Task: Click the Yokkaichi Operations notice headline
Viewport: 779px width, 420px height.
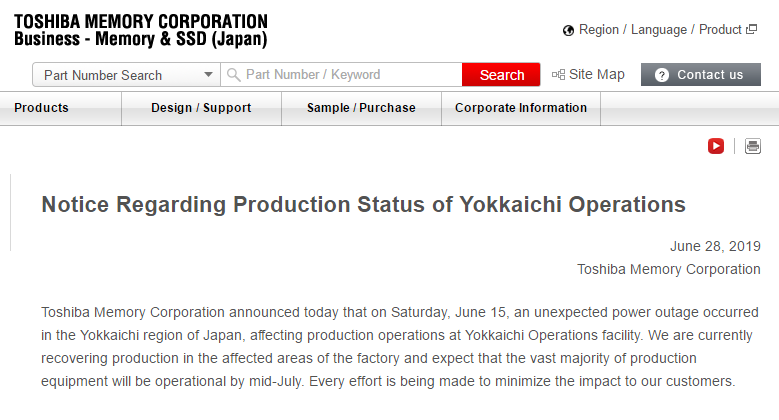Action: pos(363,204)
